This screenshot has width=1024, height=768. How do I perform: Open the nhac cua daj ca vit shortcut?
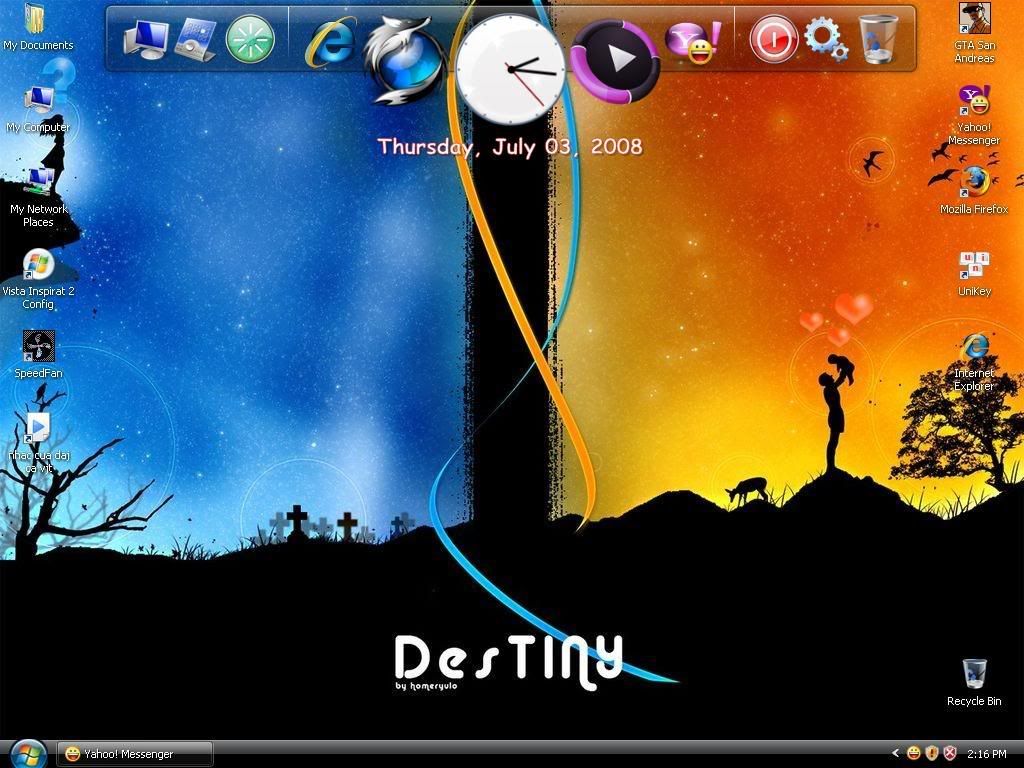coord(39,443)
